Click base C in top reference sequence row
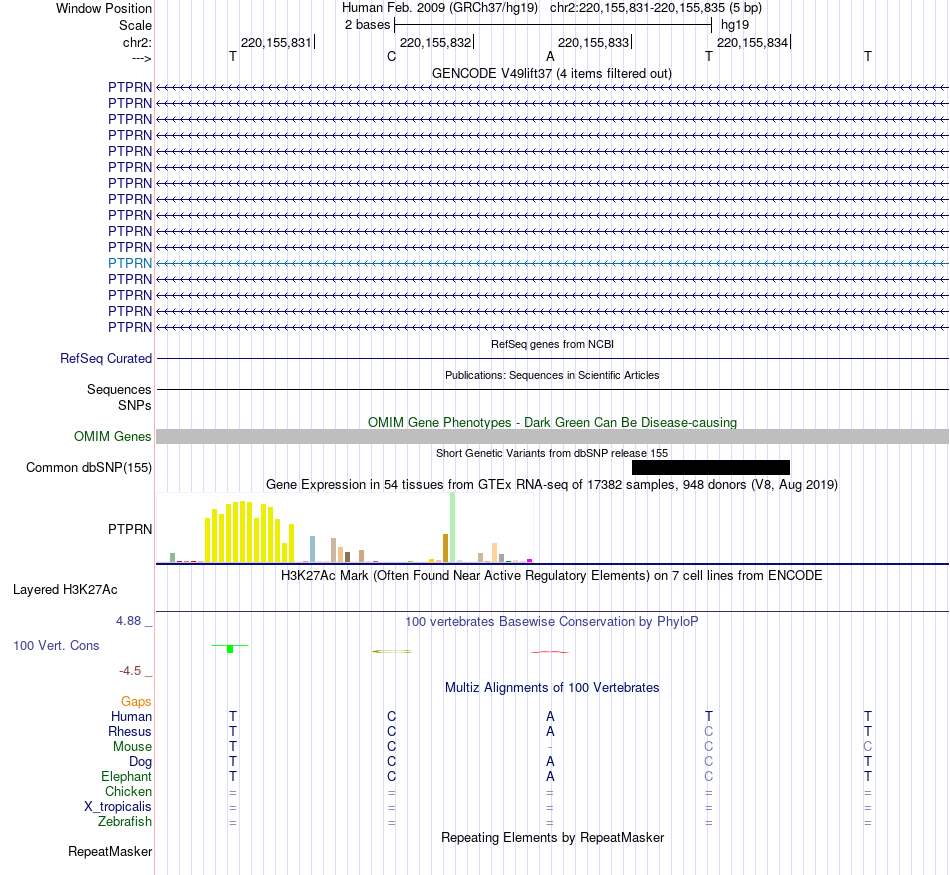 (391, 56)
